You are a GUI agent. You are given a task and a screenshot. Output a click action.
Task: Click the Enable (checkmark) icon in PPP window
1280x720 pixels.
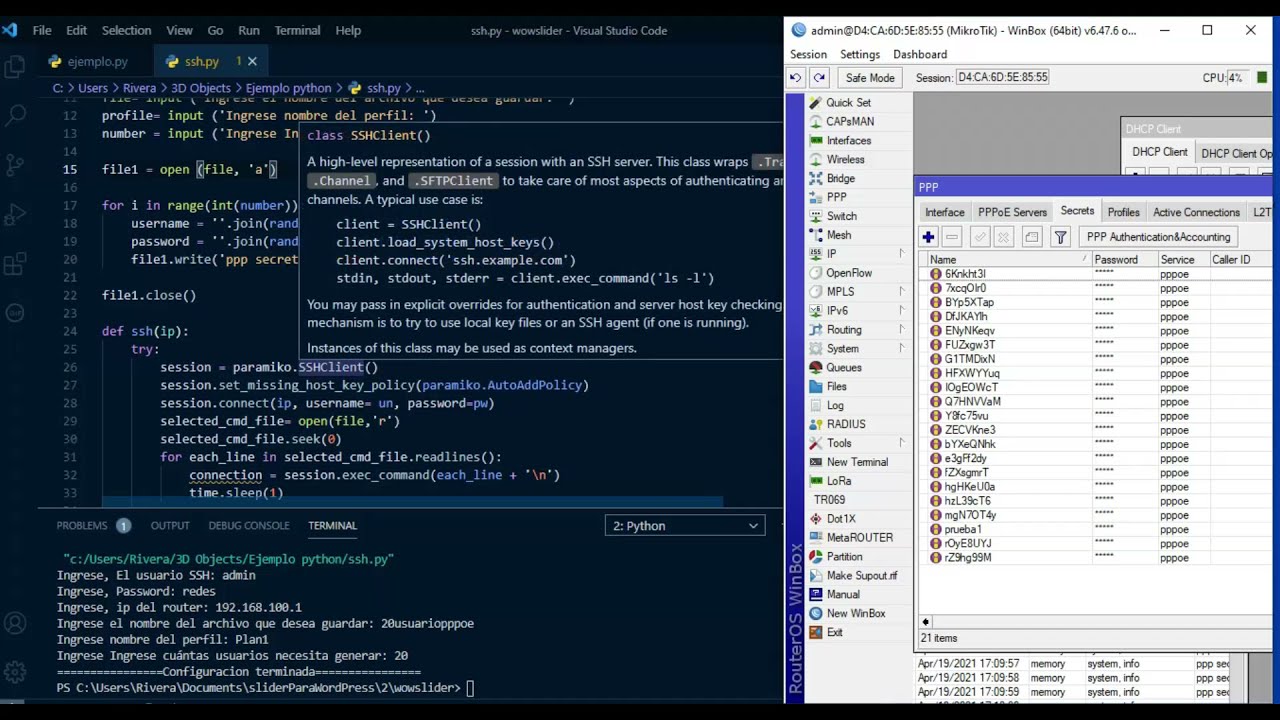[979, 237]
